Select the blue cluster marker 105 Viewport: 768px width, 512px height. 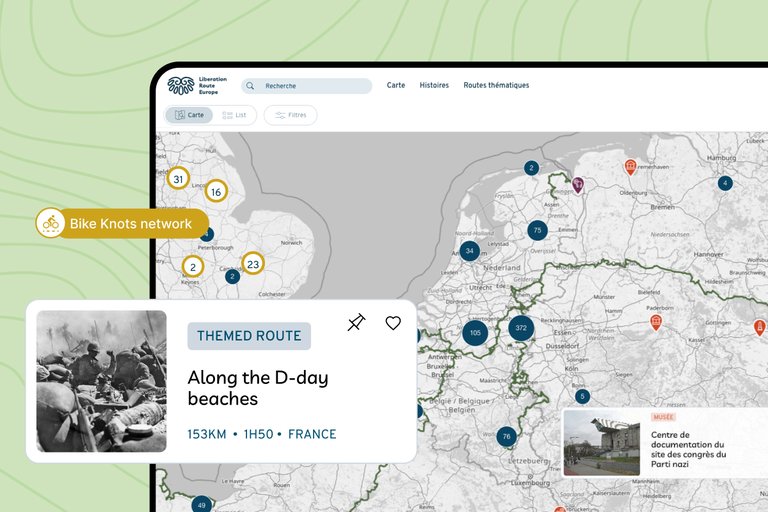[475, 333]
